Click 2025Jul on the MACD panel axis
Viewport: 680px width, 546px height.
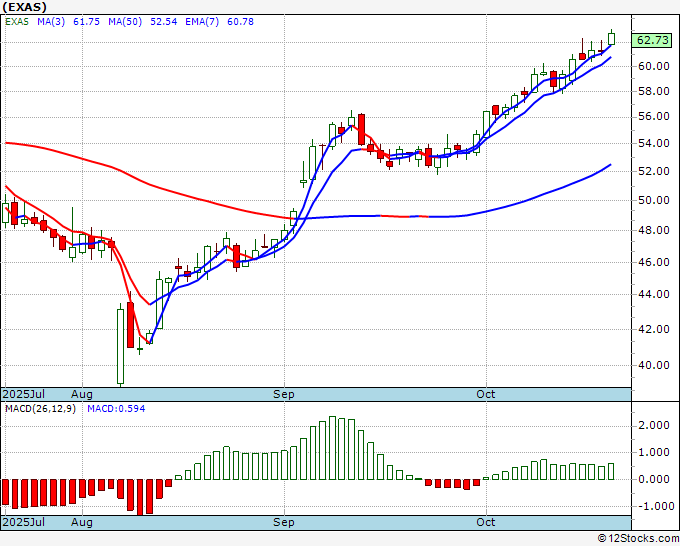point(23,522)
